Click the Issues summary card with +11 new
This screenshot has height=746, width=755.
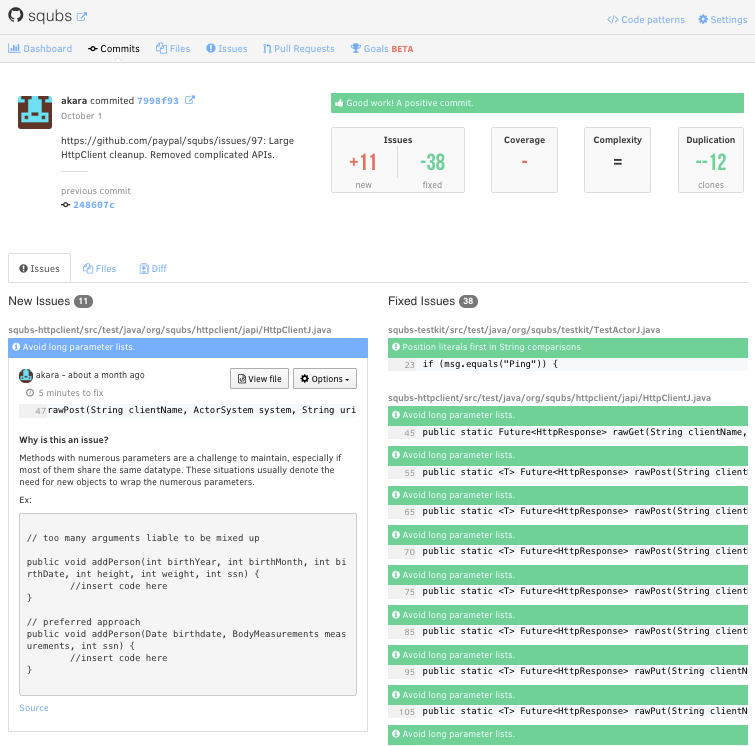(398, 160)
